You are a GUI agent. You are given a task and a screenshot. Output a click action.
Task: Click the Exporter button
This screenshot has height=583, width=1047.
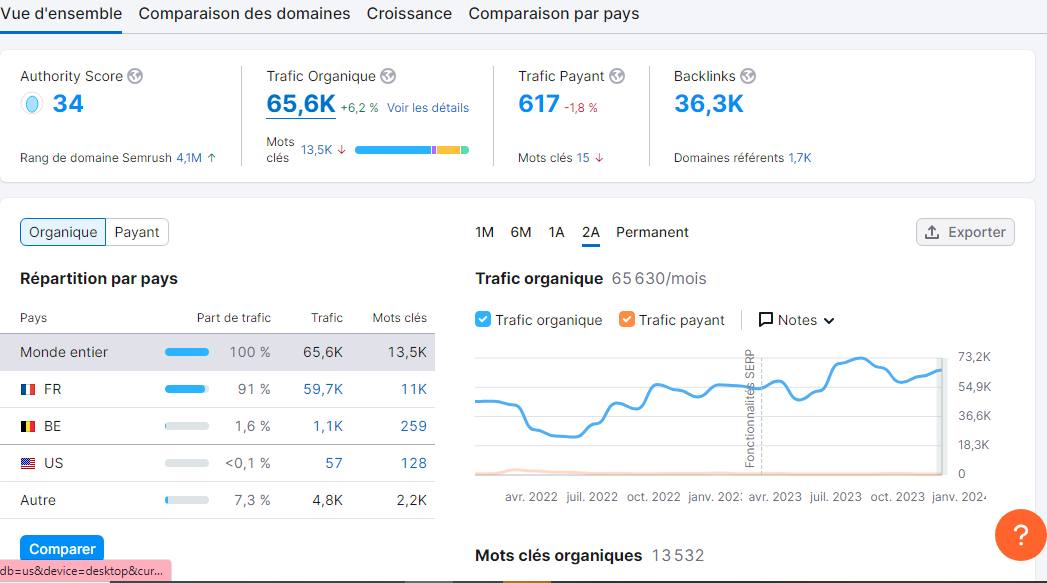click(x=965, y=232)
